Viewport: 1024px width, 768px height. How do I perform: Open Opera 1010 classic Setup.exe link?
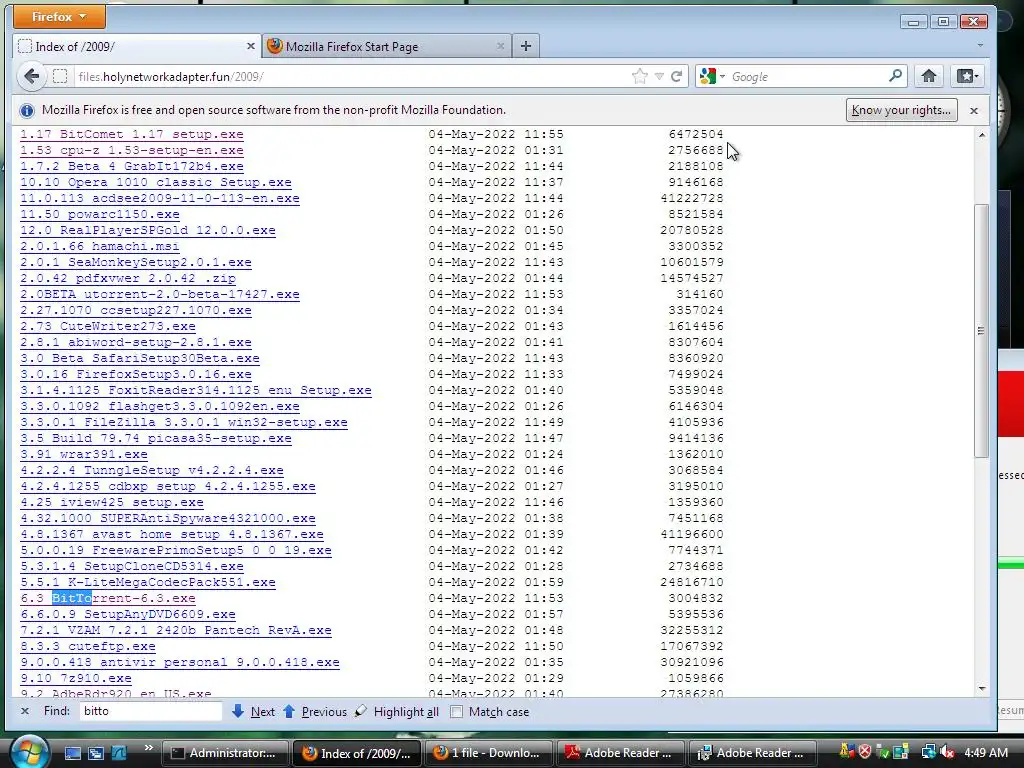(155, 182)
